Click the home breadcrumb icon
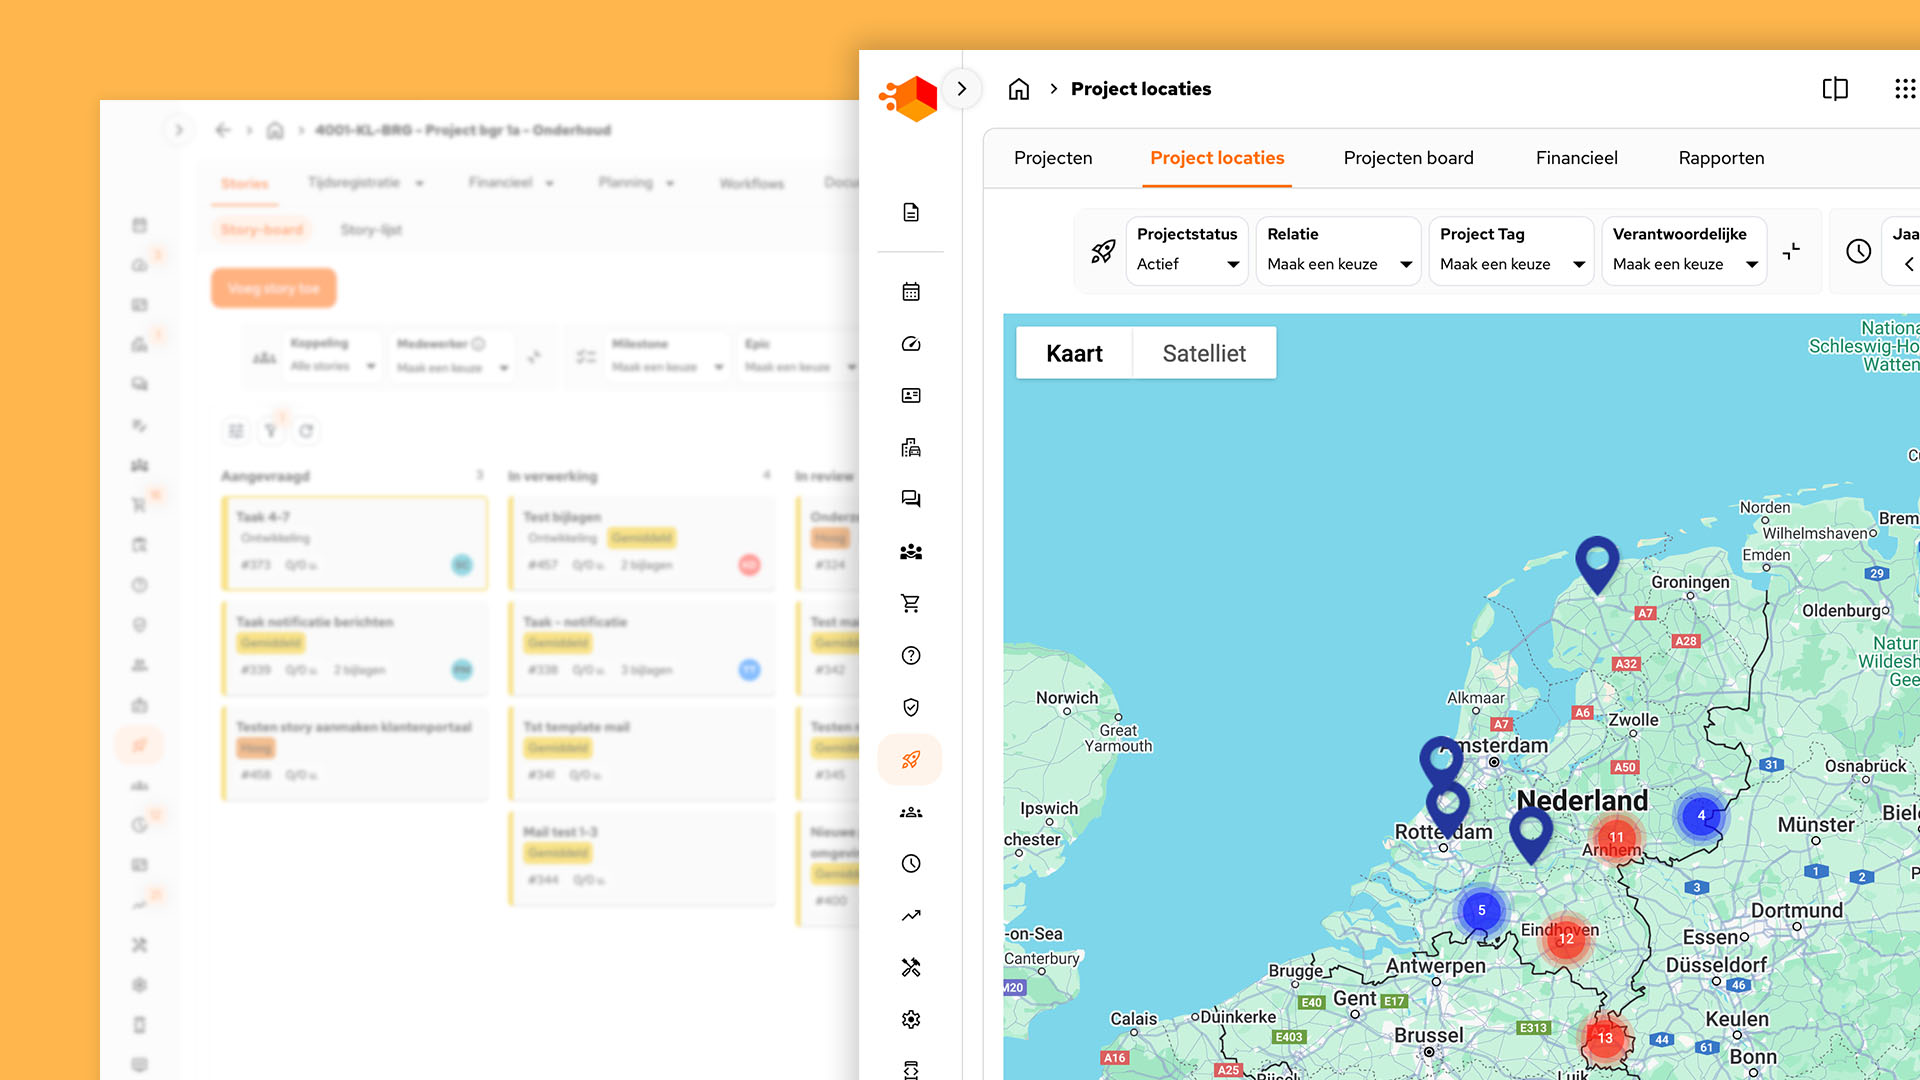 point(1018,89)
